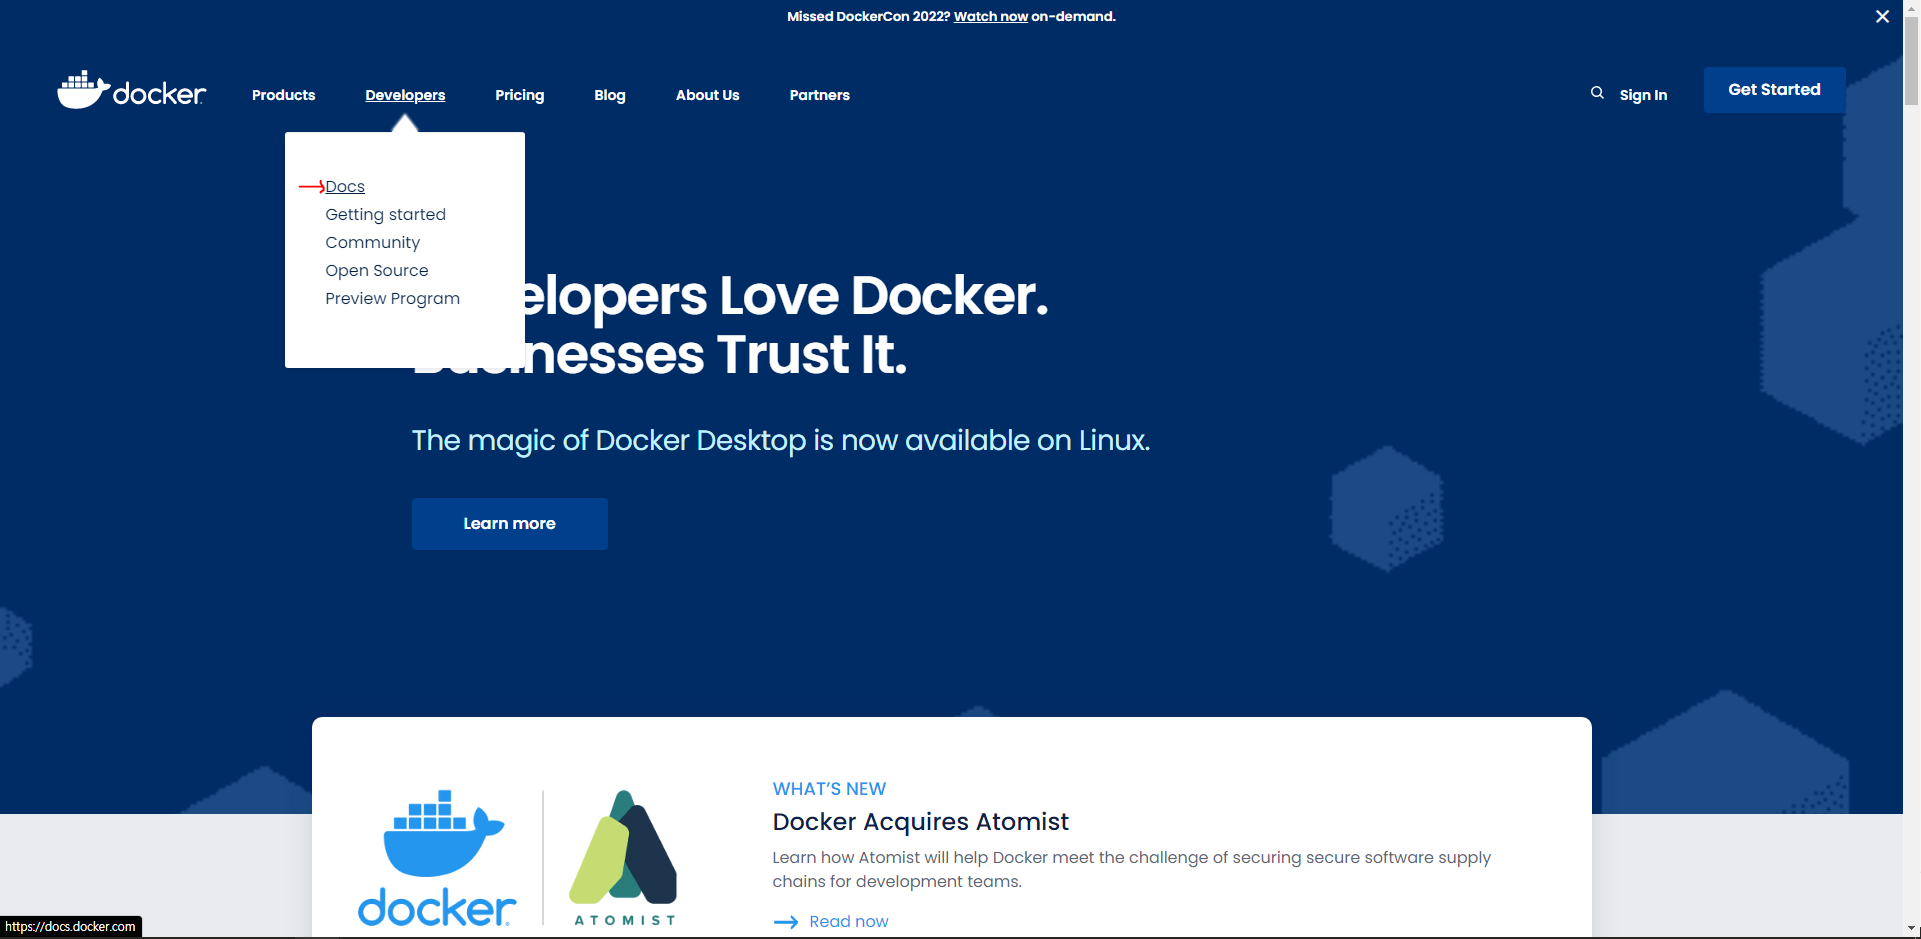Screen dimensions: 1921x939
Task: Click the Docker Desktop Linux tagline
Action: tap(781, 441)
